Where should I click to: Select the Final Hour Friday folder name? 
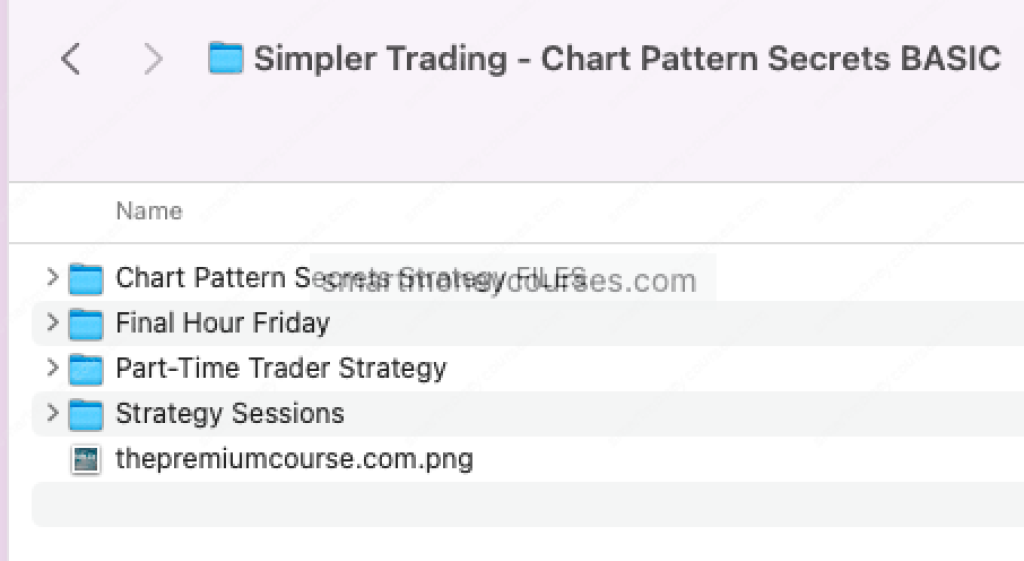222,323
